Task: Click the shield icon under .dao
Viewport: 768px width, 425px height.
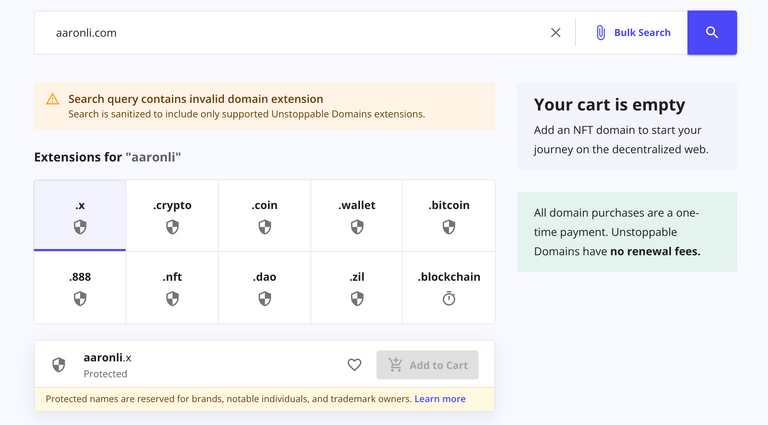Action: point(264,299)
